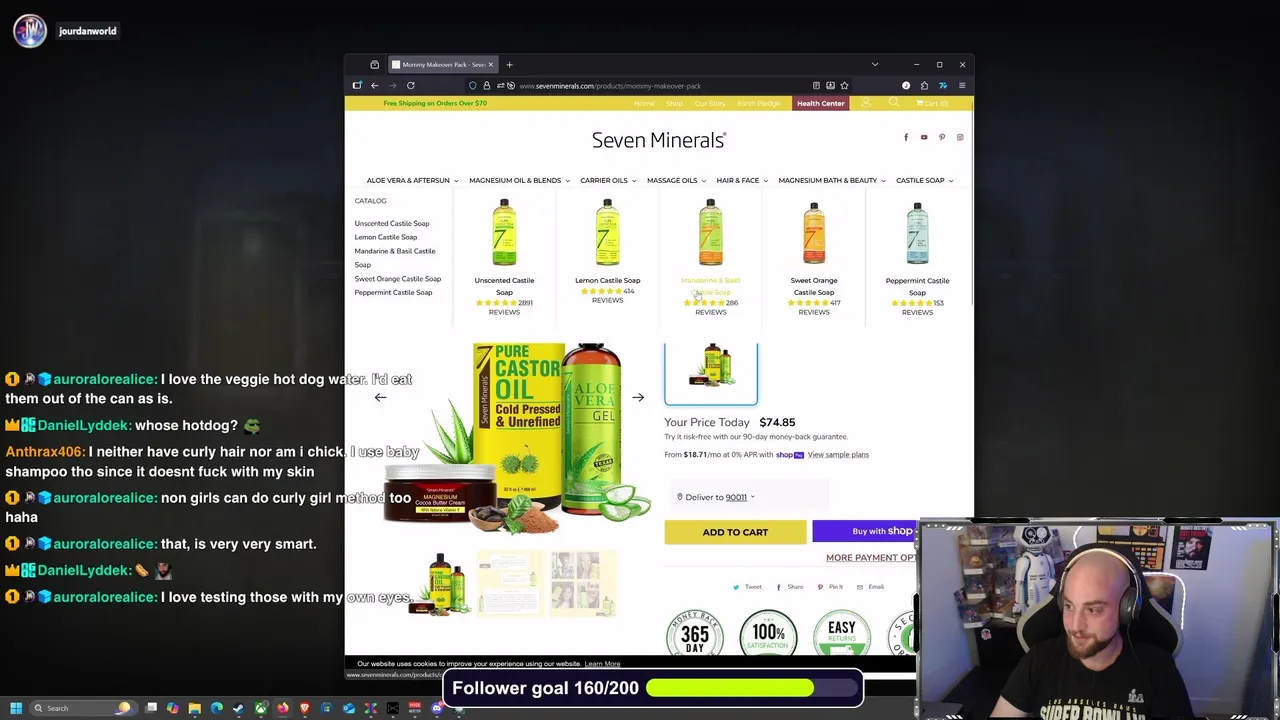Image resolution: width=1280 pixels, height=720 pixels.
Task: Click View sample plans link
Action: 838,455
